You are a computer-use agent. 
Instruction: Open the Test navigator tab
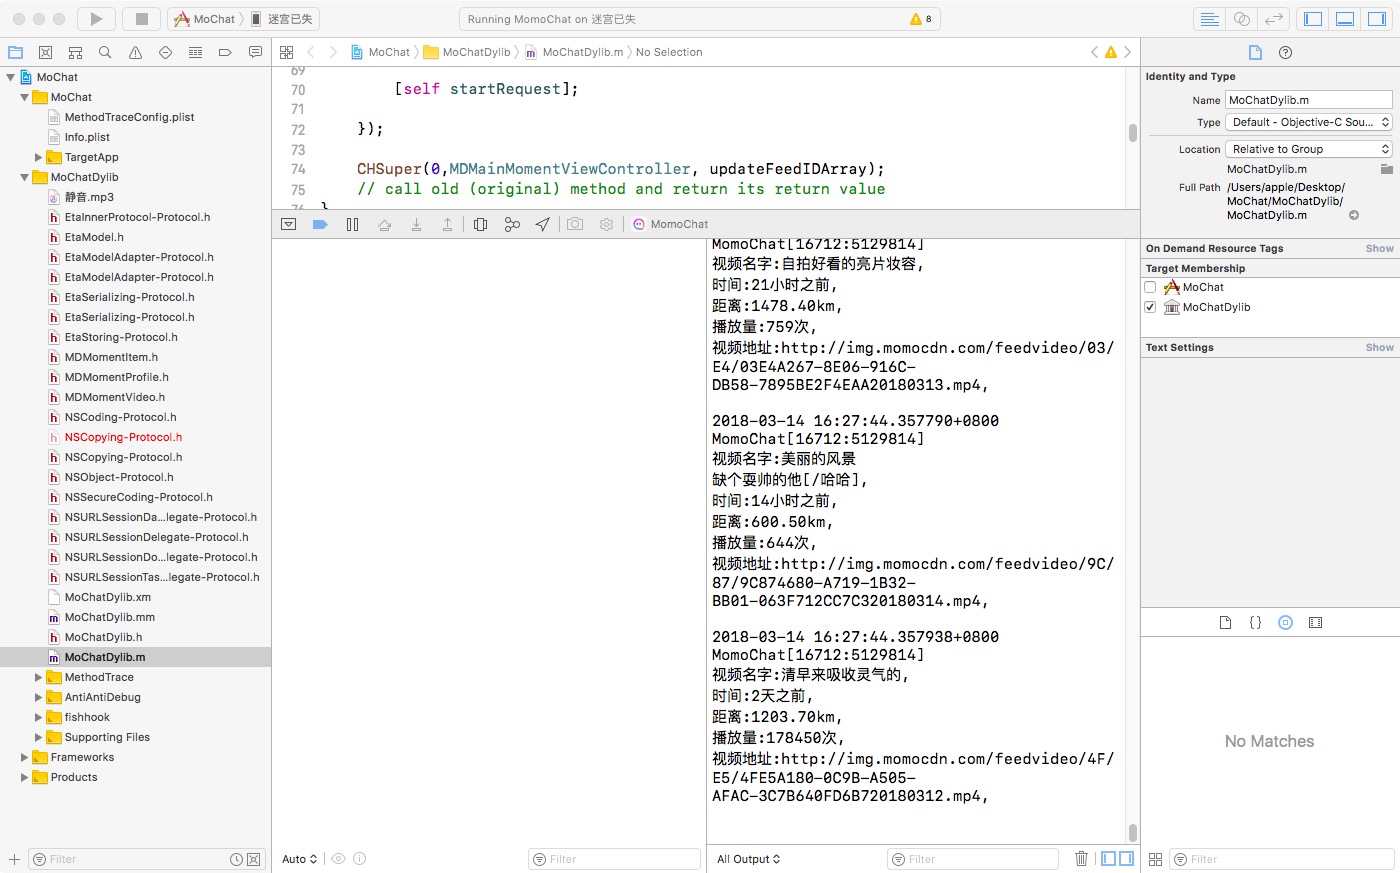click(x=165, y=52)
